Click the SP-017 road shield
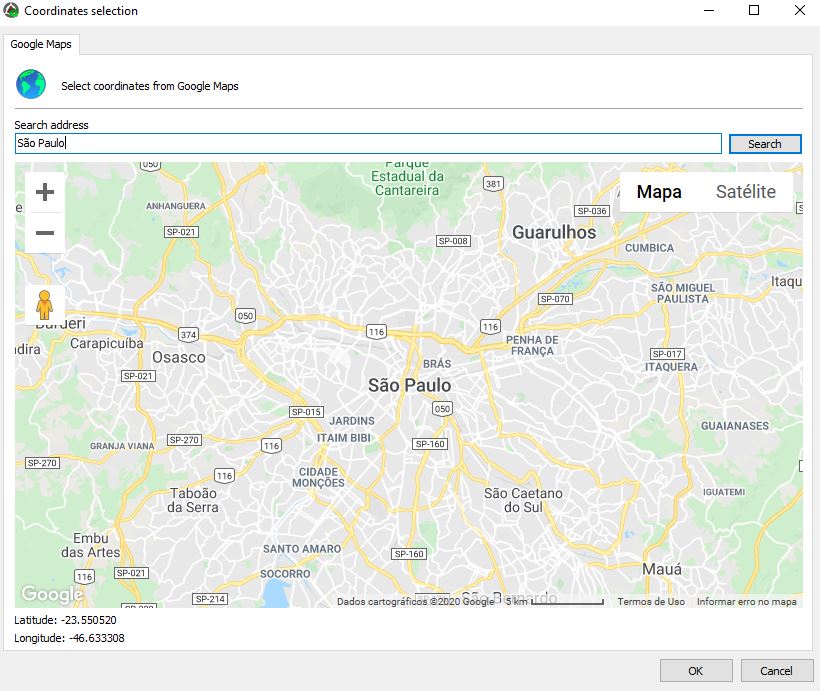 click(x=667, y=354)
